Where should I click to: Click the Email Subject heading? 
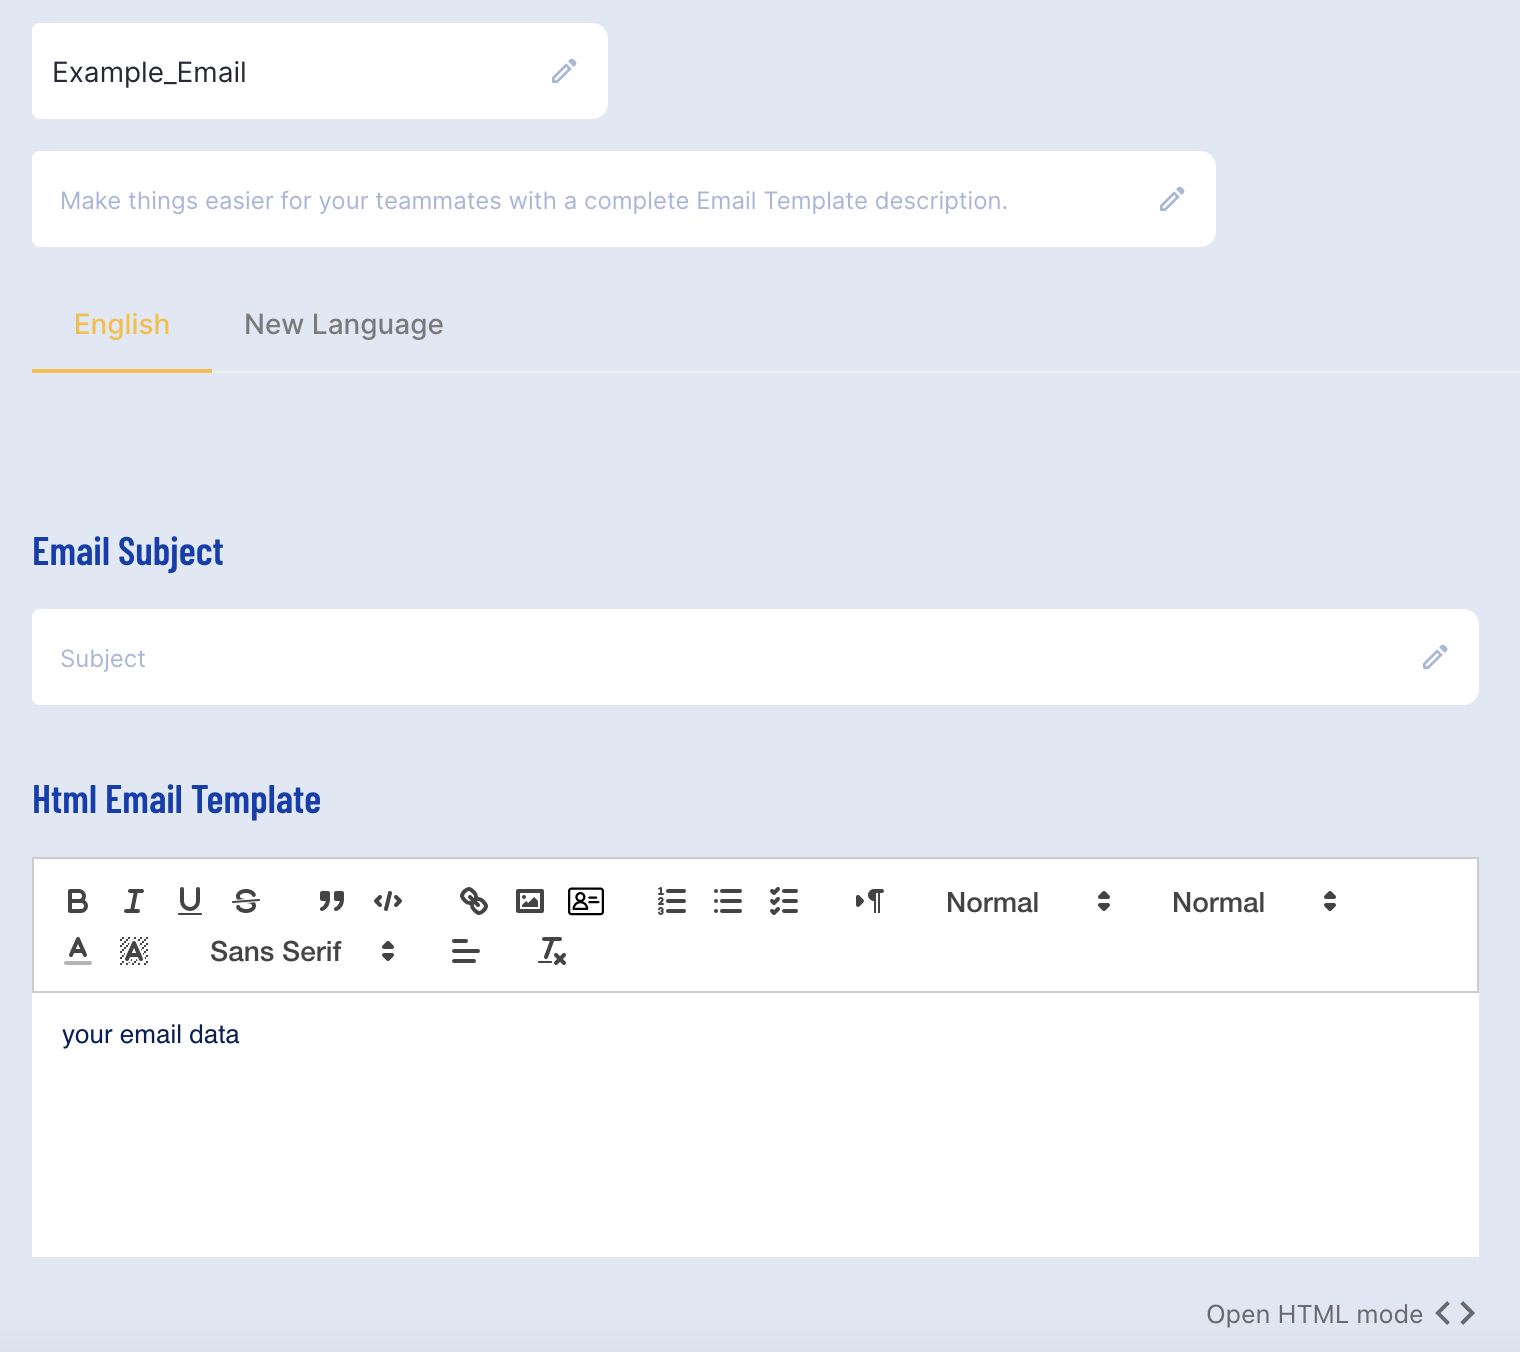(128, 552)
